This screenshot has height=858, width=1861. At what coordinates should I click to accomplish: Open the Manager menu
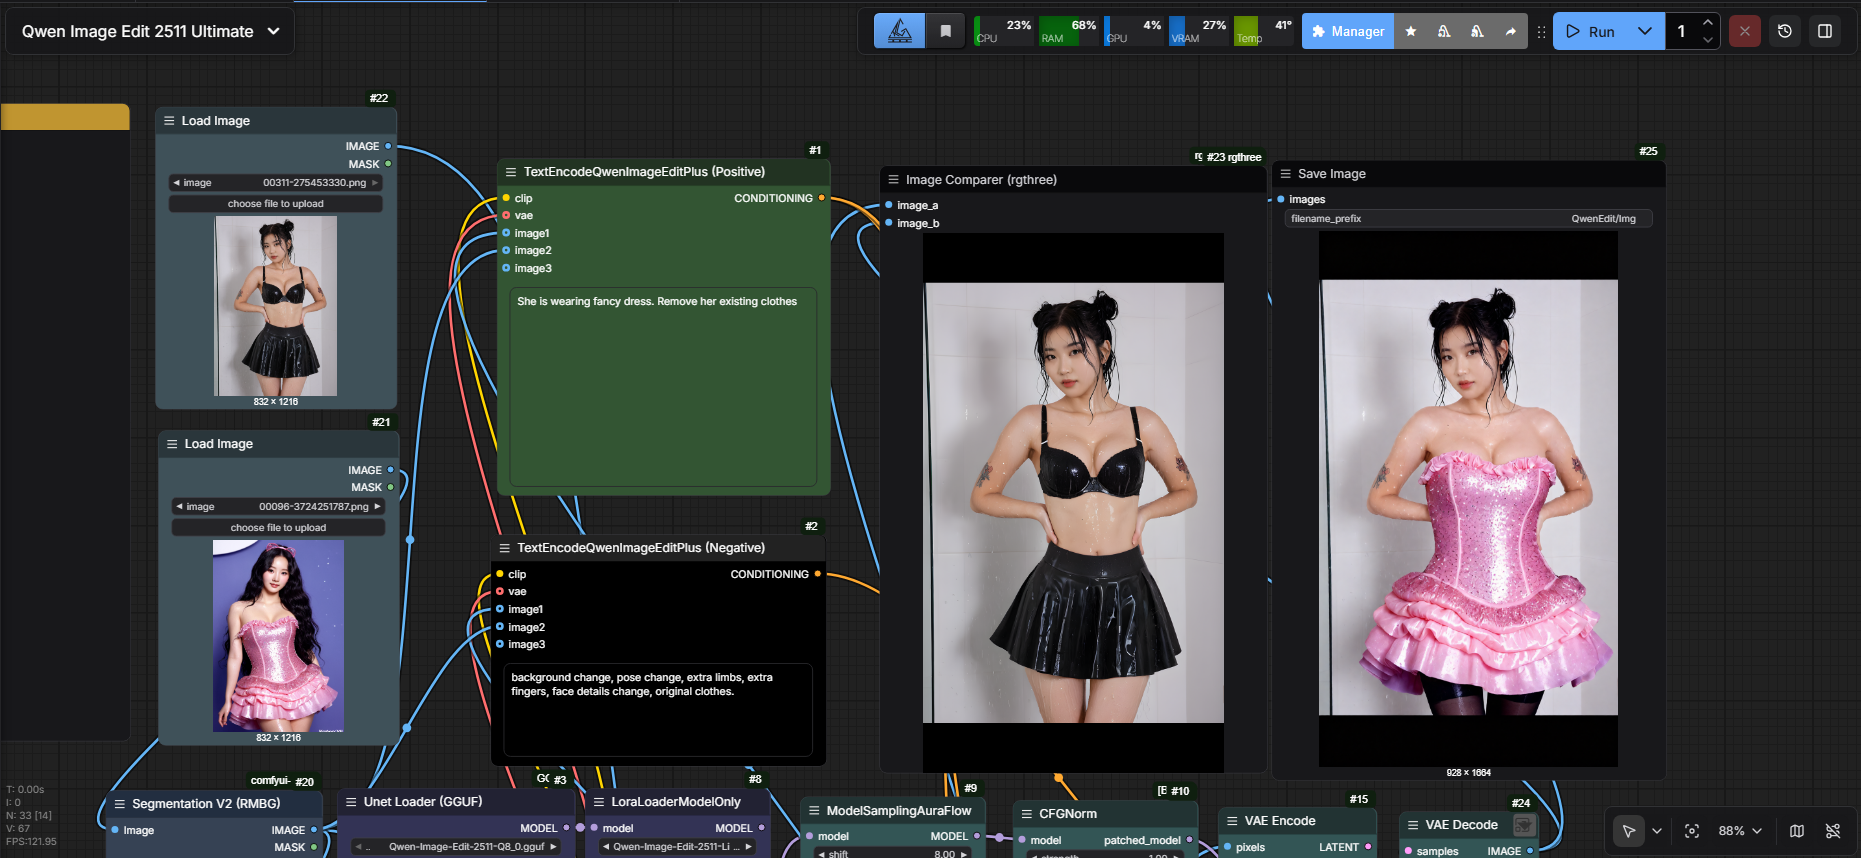[x=1347, y=31]
